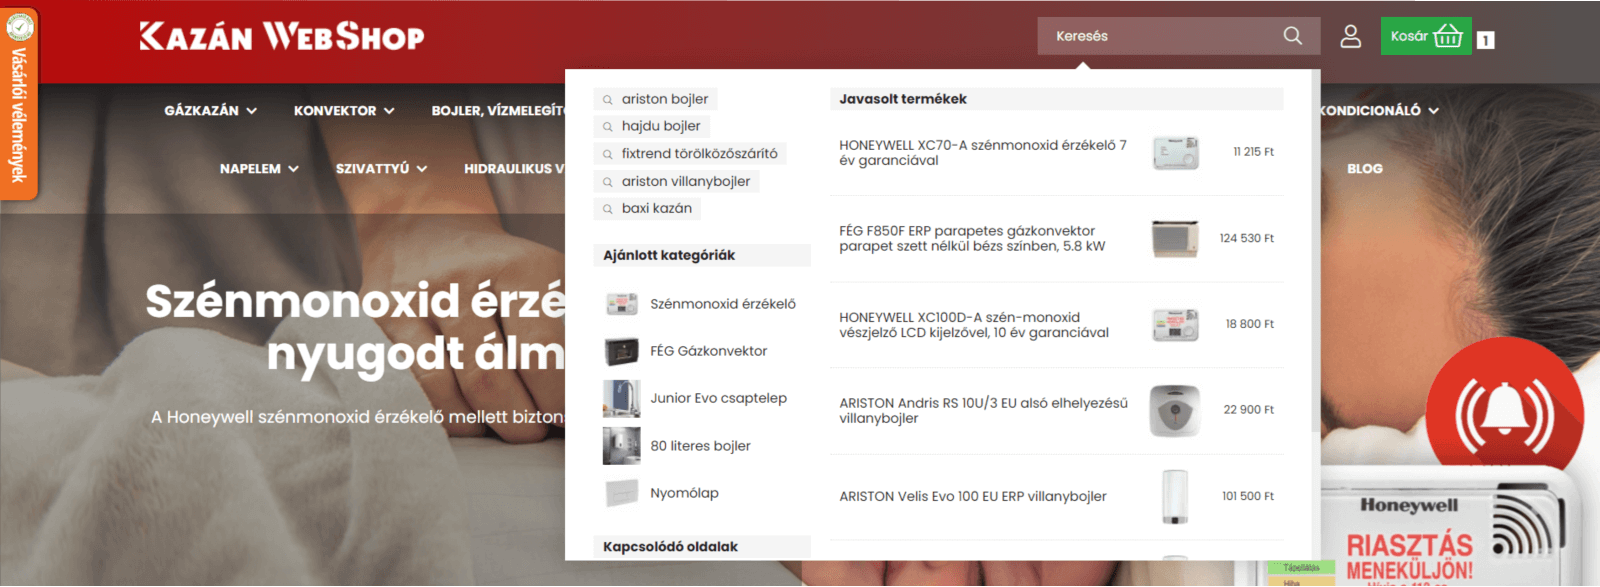
Task: Click the 101 500 Ft price
Action: point(1248,496)
